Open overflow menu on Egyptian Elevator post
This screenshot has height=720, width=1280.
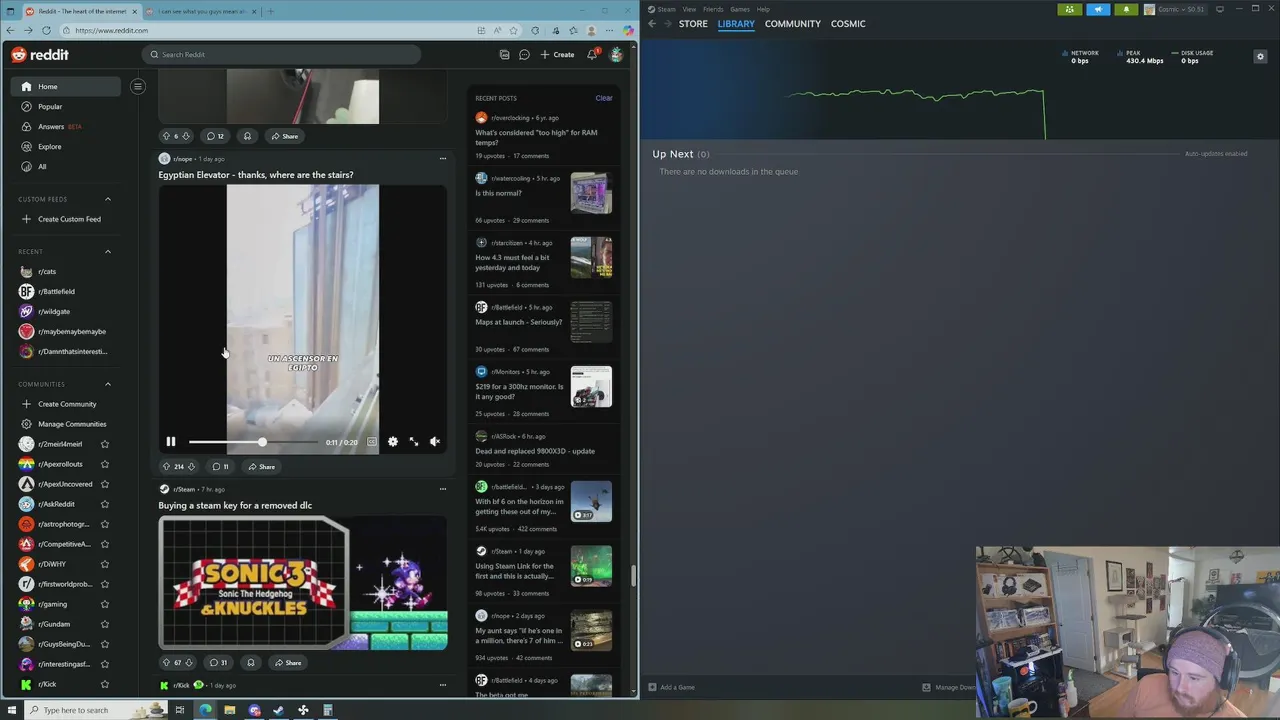pyautogui.click(x=443, y=158)
